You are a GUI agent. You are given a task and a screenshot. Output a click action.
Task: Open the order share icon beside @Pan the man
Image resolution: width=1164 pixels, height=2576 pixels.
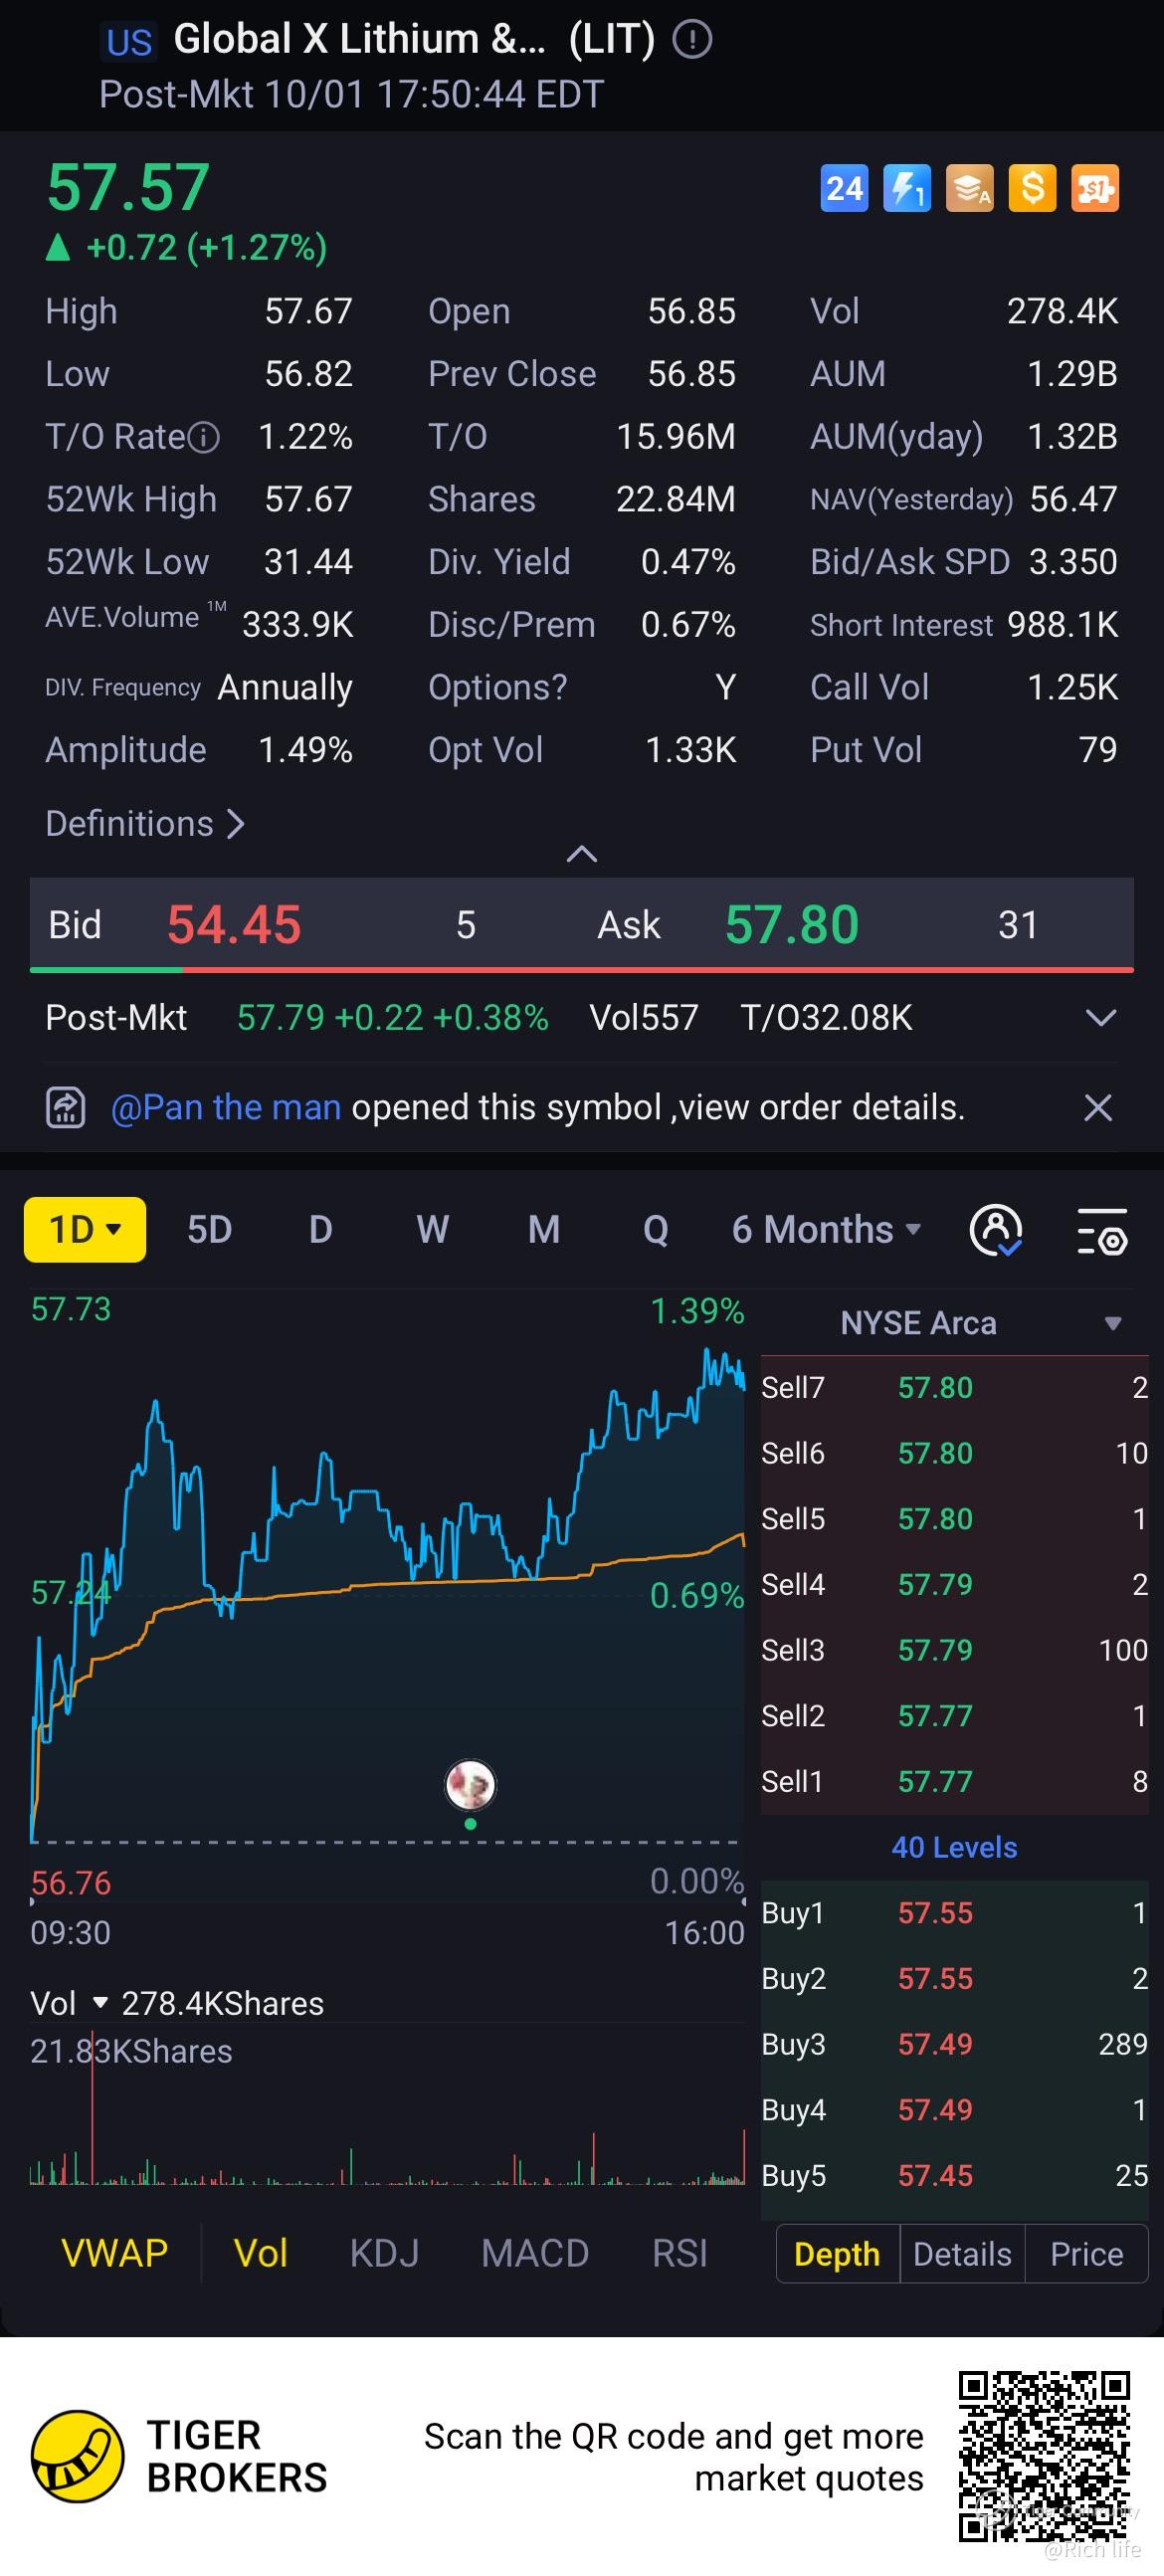(x=66, y=1107)
